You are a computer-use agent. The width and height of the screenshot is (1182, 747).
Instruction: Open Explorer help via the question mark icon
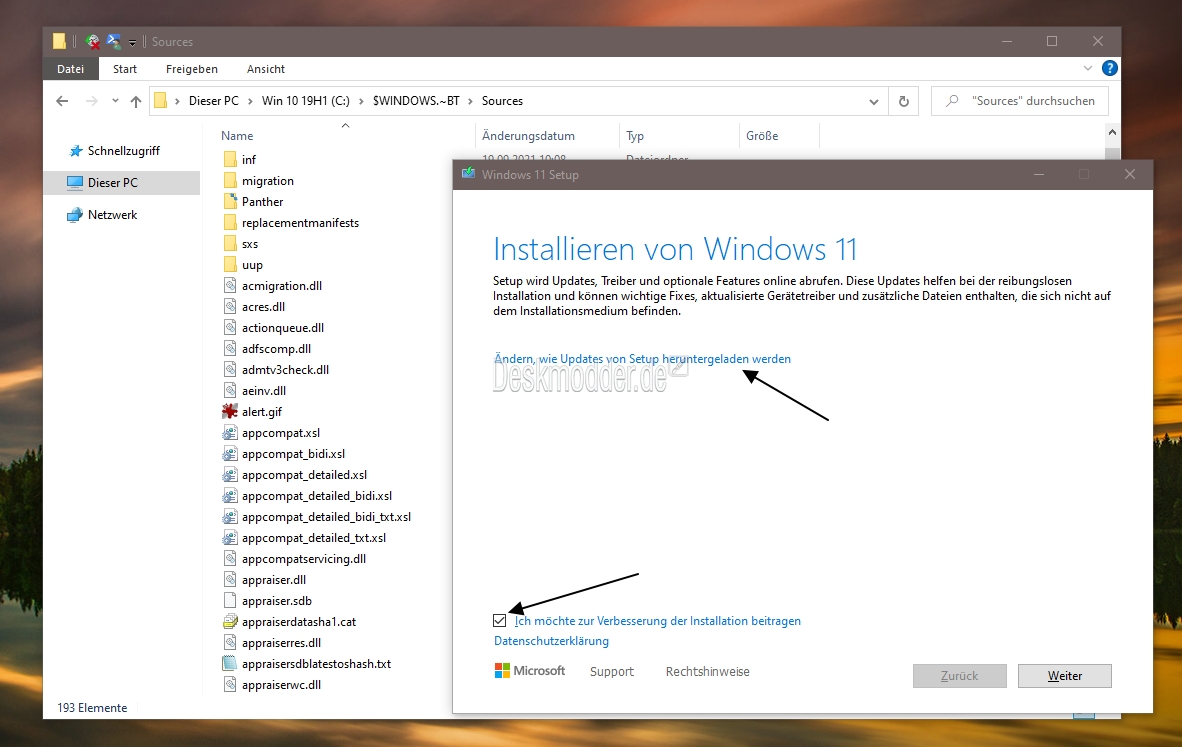1110,69
